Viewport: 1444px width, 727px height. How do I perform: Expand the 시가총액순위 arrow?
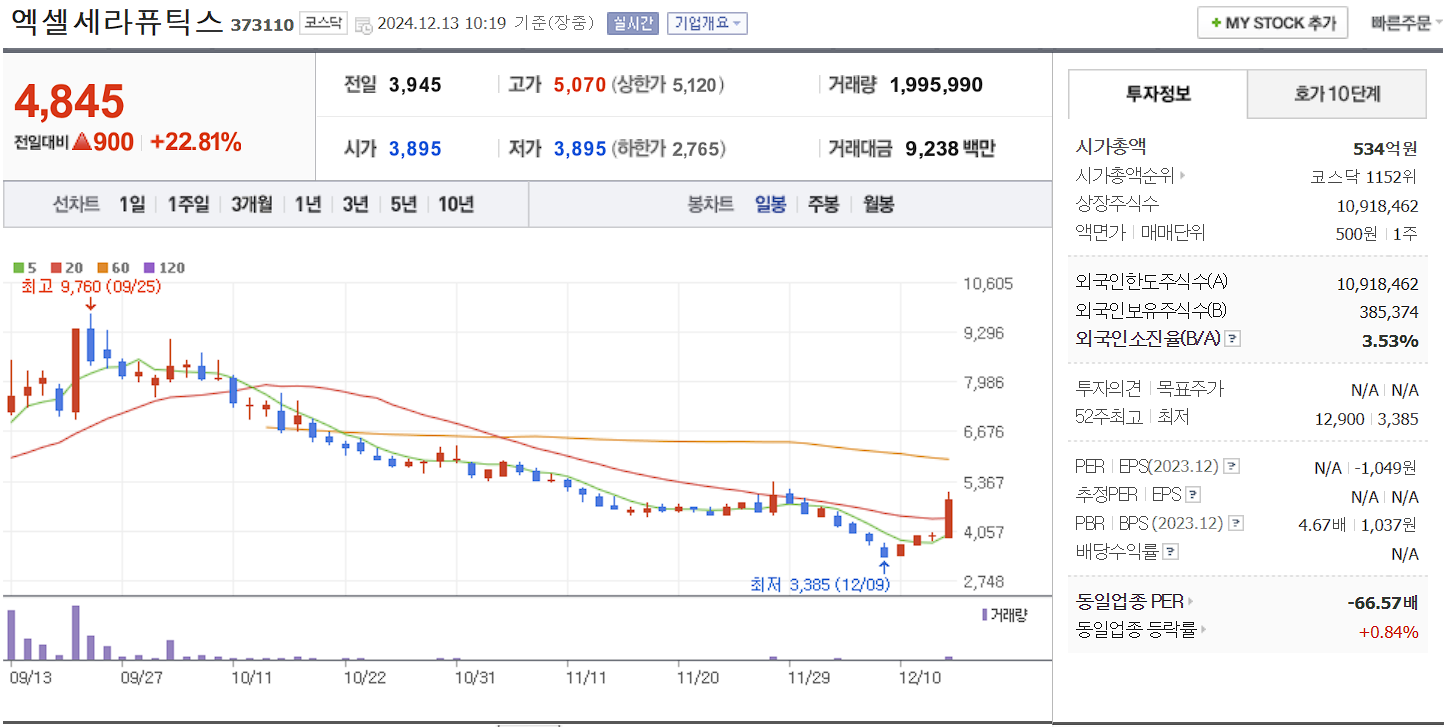point(1182,177)
